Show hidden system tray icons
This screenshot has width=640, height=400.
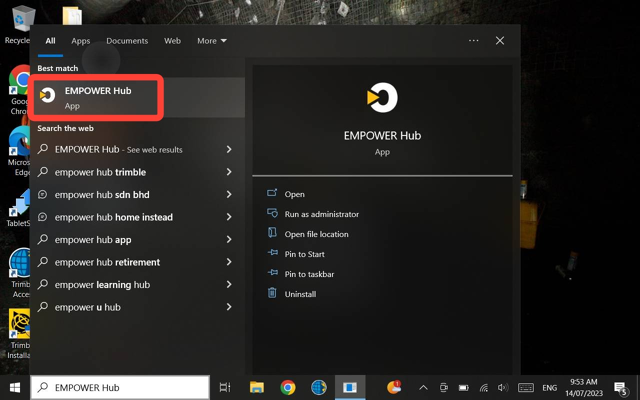pos(423,388)
